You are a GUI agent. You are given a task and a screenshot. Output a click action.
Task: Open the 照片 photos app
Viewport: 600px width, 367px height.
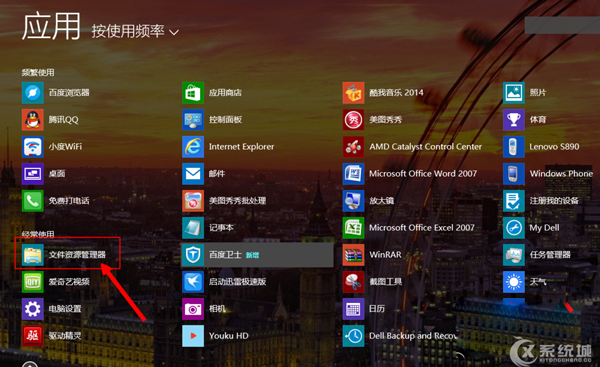(525, 93)
